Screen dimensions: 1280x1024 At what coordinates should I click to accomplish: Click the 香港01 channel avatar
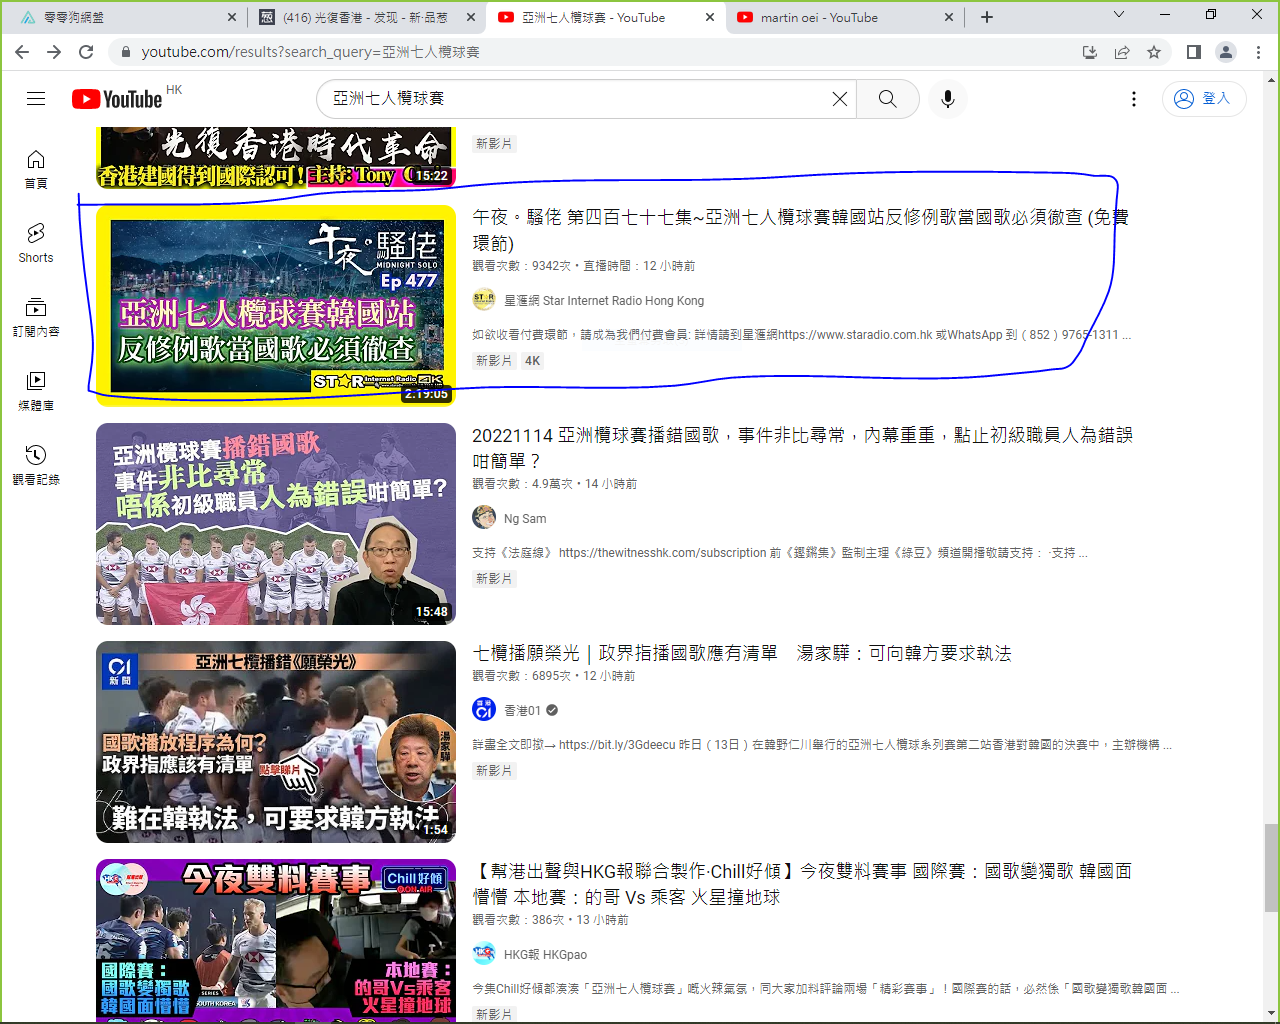pos(484,709)
